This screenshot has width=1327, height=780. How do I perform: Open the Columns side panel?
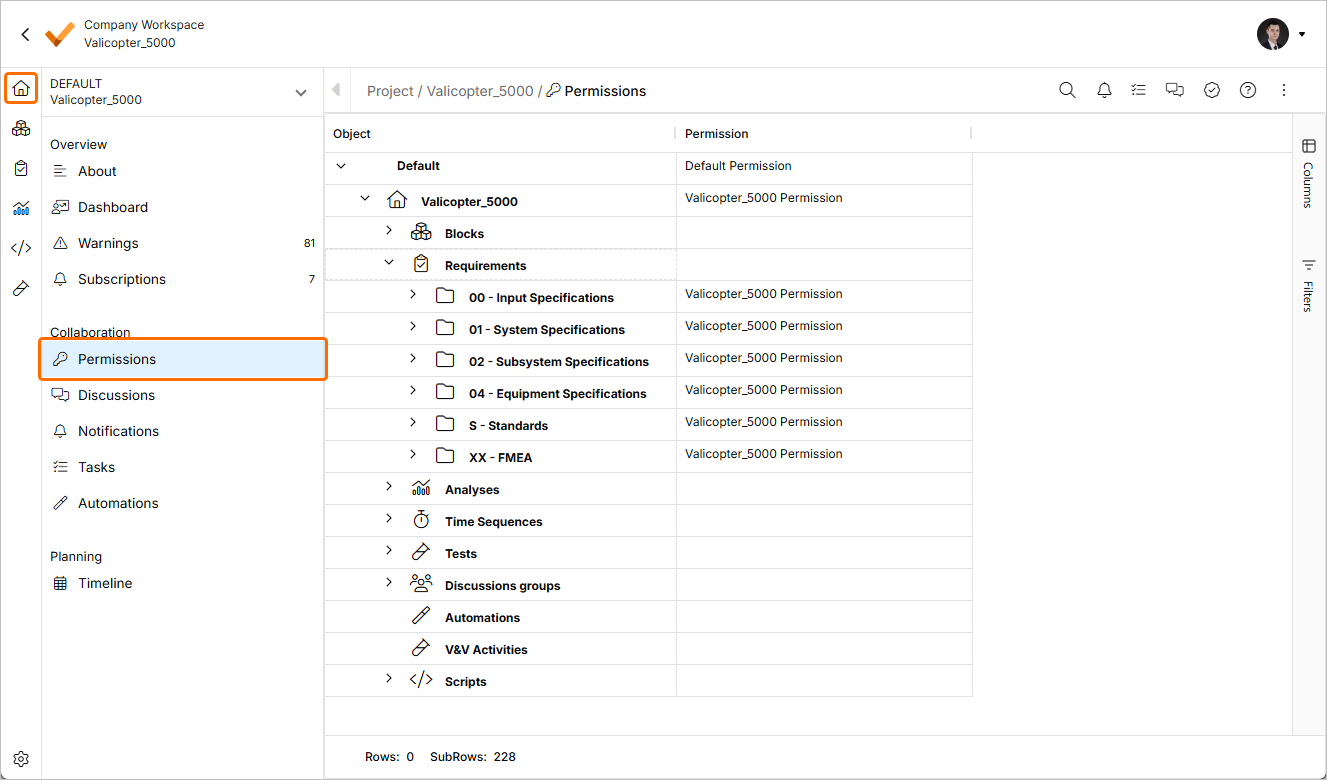1308,172
